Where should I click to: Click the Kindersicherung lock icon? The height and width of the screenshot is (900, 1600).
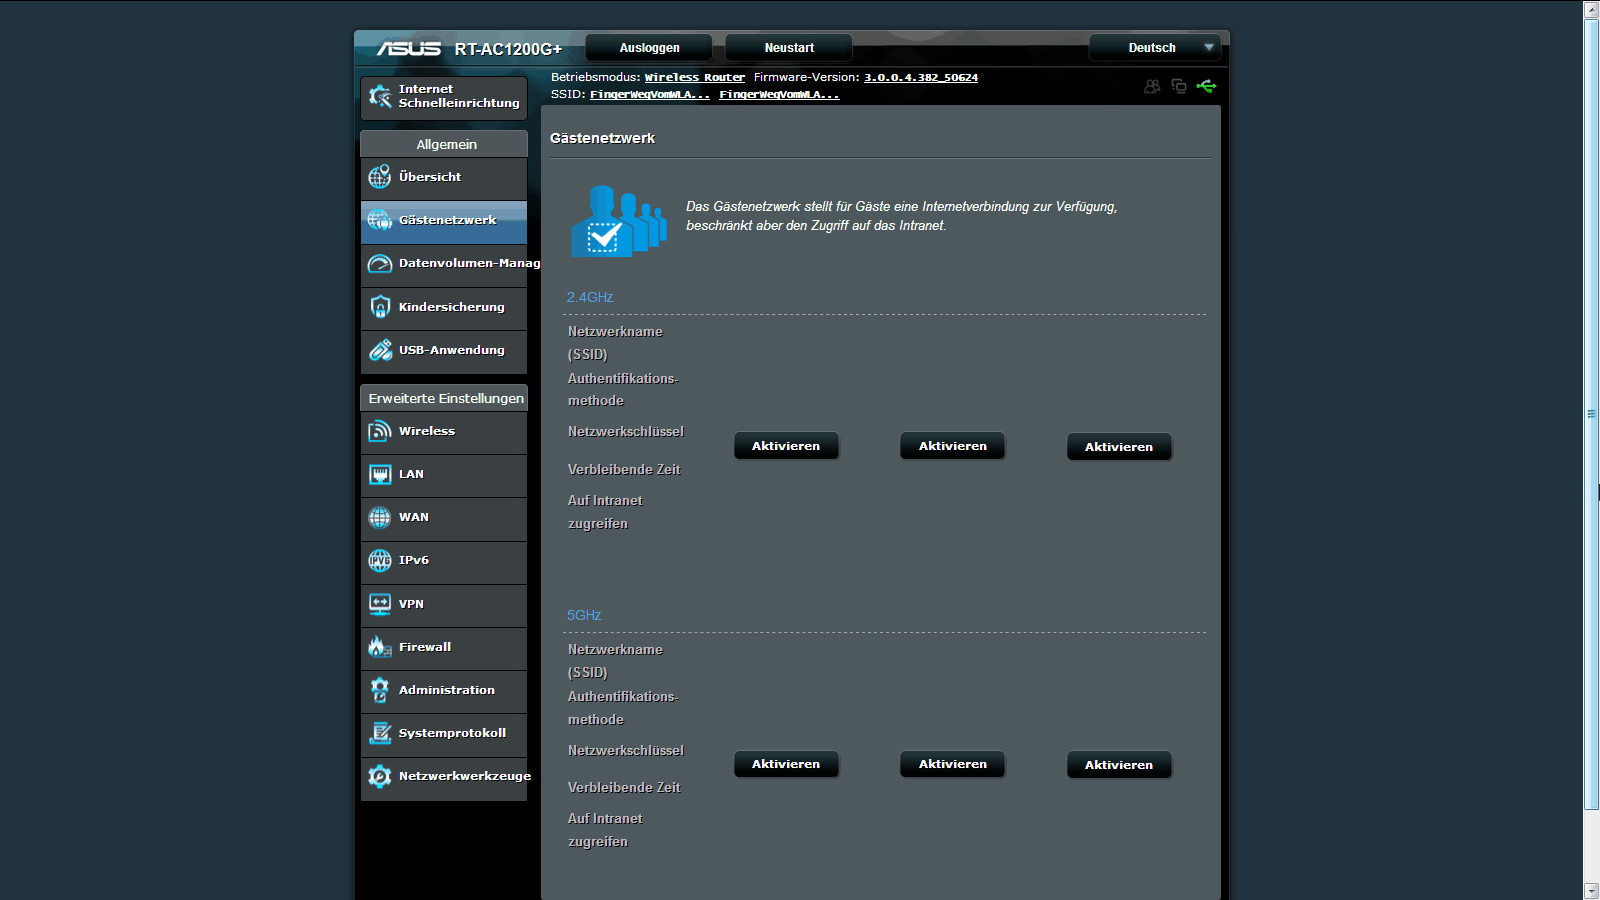coord(380,307)
